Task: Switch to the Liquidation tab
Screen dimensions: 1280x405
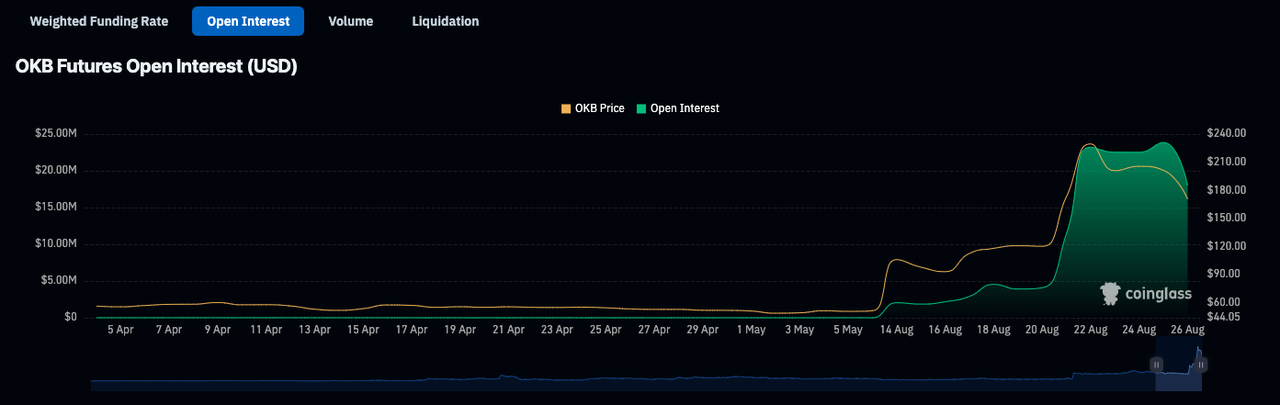Action: point(445,21)
